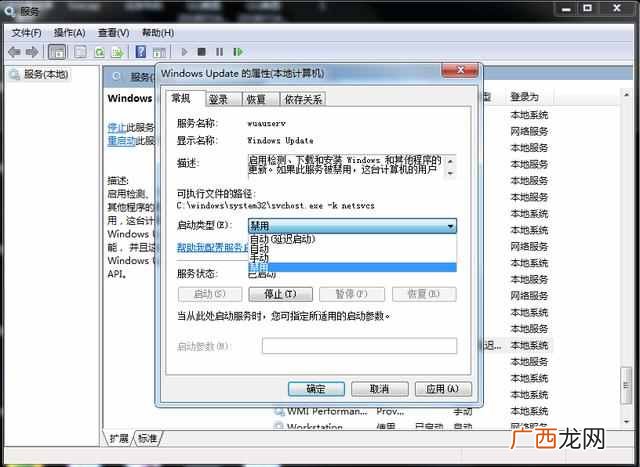Click the description box scroll-up arrow

[451, 161]
